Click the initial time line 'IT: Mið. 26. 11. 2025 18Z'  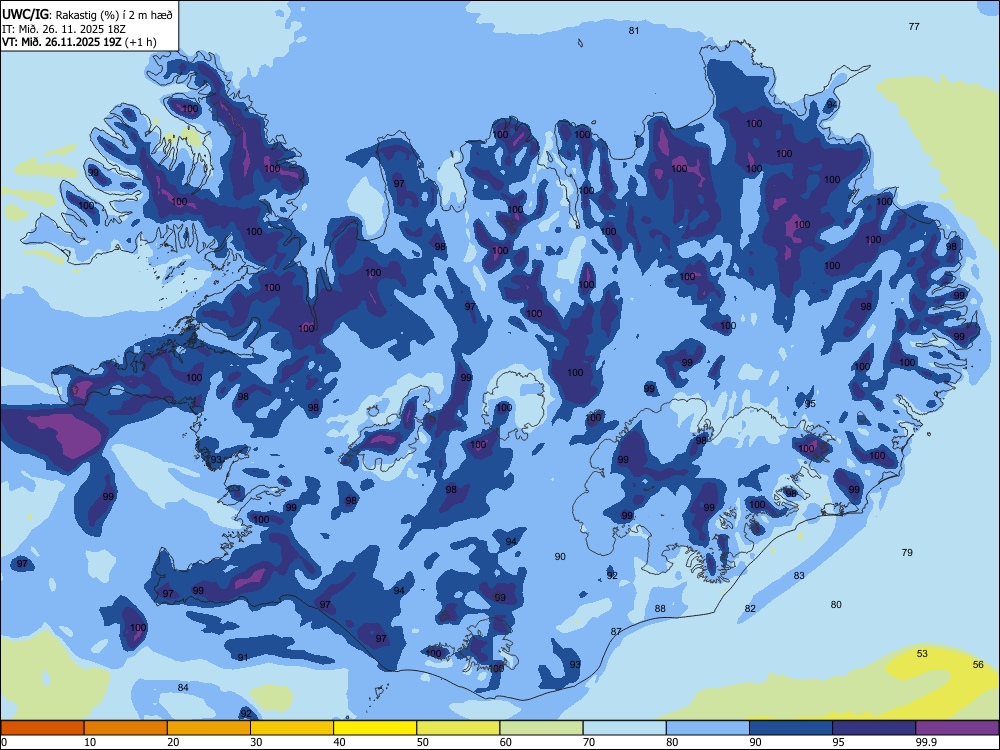pos(64,29)
